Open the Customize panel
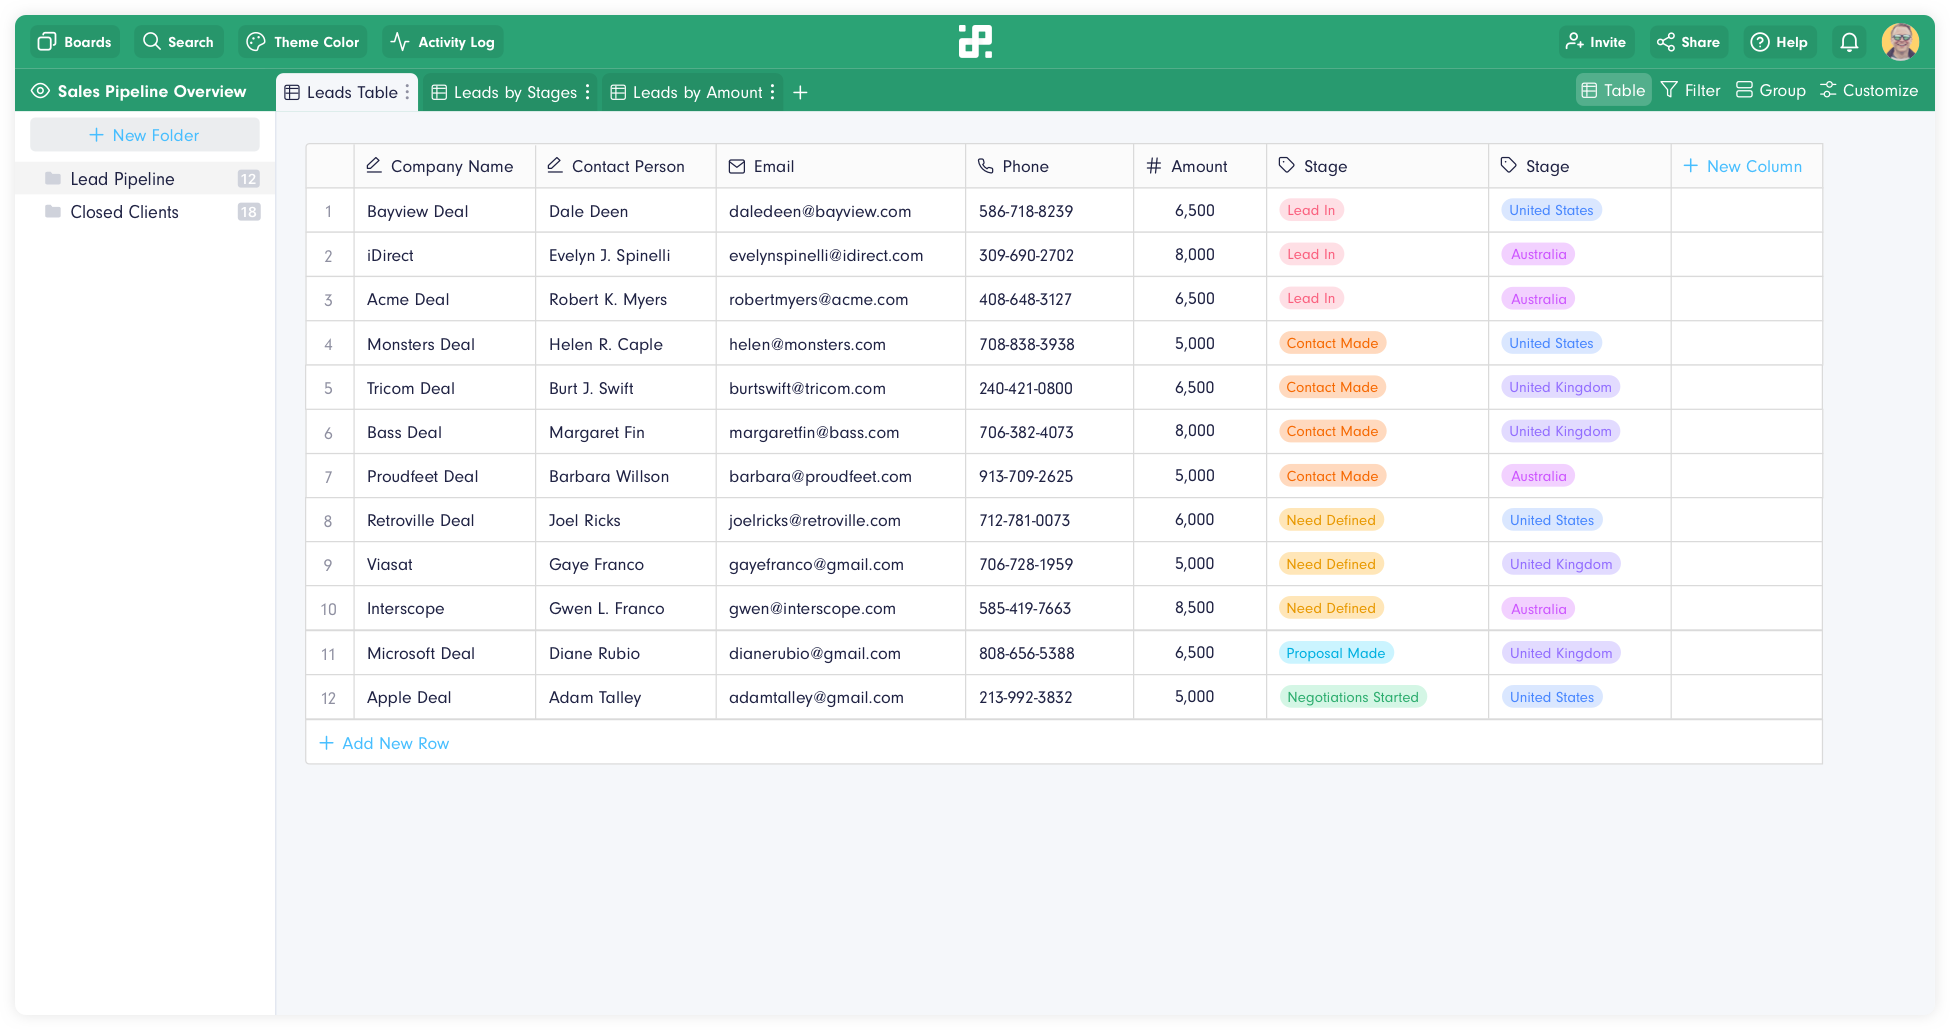Image resolution: width=1950 pixels, height=1030 pixels. pyautogui.click(x=1869, y=90)
